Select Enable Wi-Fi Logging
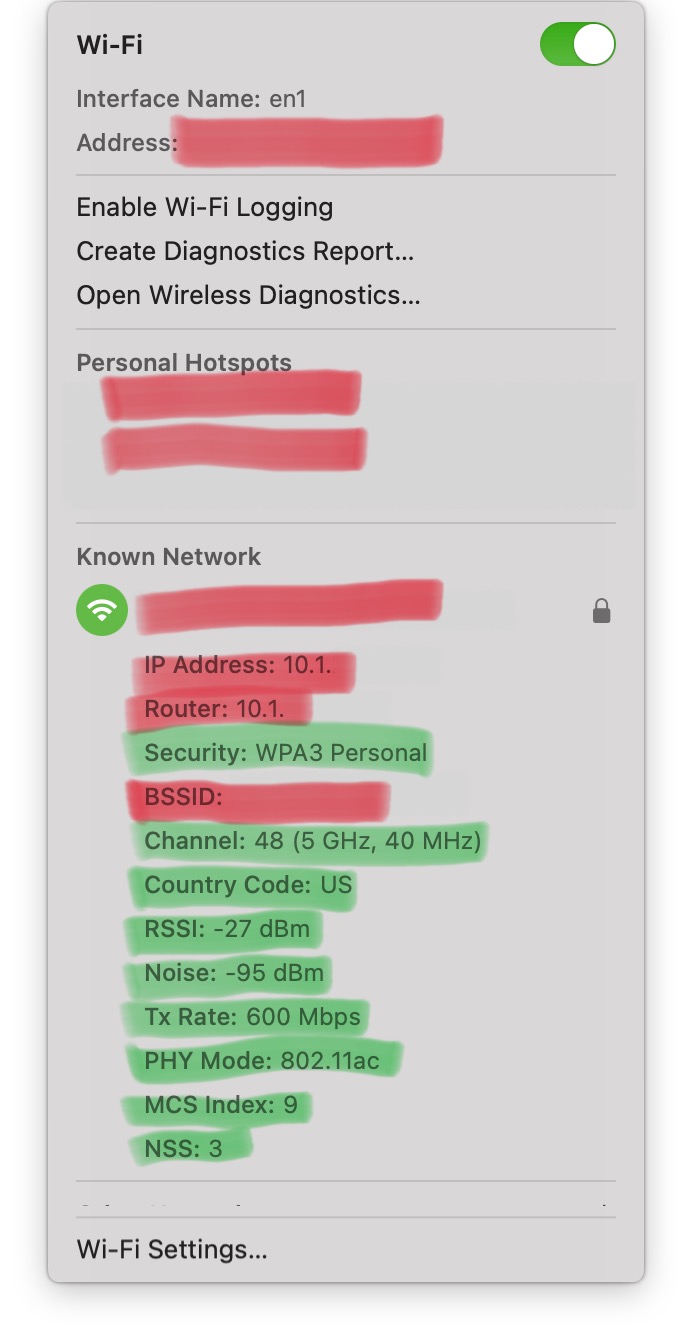This screenshot has width=692, height=1338. tap(205, 207)
